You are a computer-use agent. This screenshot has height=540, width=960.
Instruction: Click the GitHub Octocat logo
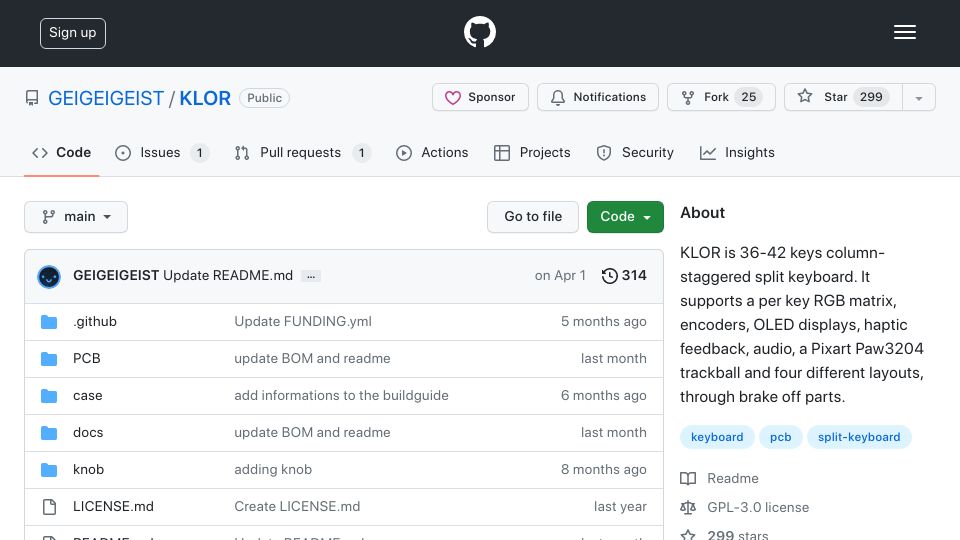(479, 32)
